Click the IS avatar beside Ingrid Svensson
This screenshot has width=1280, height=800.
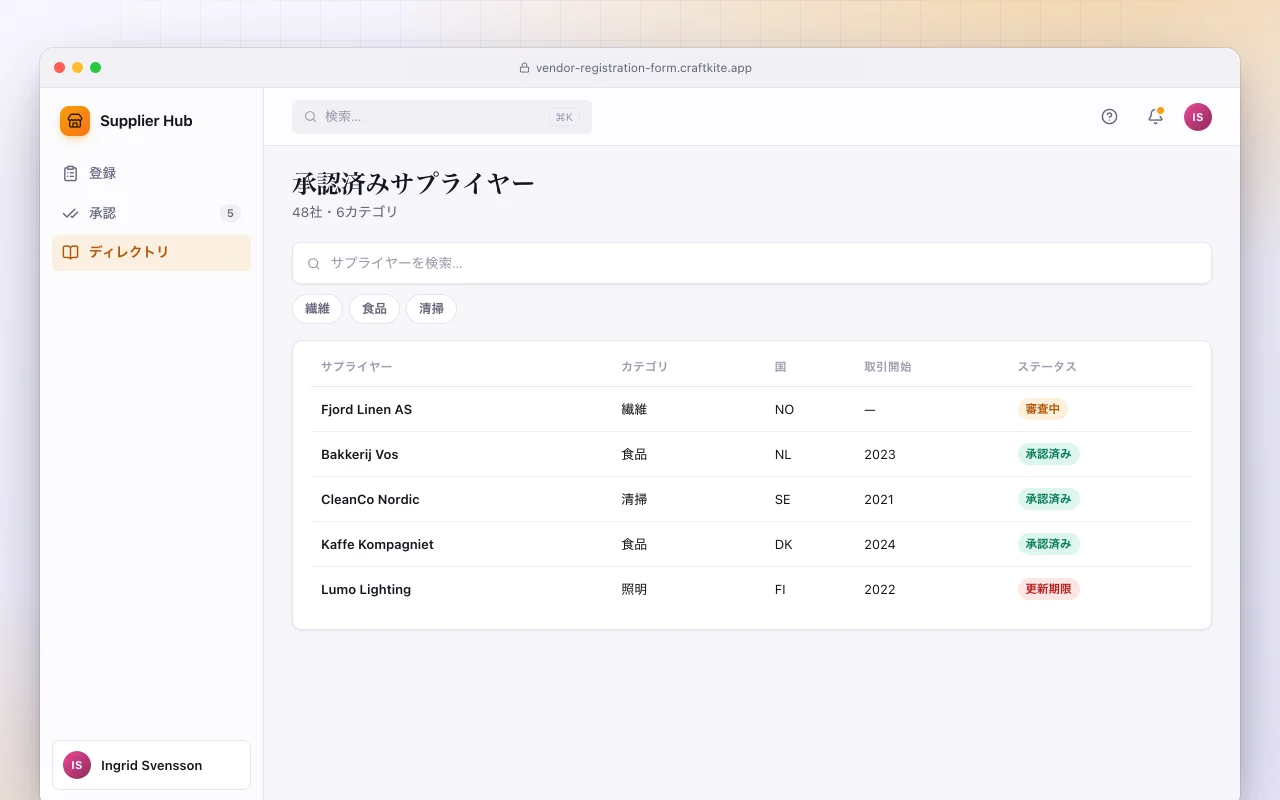[x=77, y=765]
